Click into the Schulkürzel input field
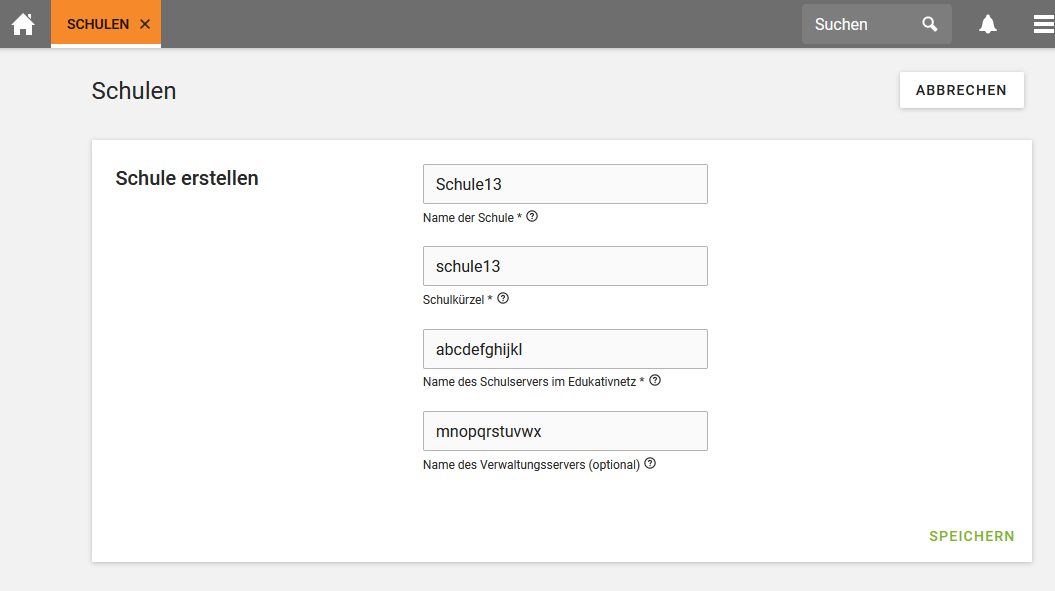The image size is (1055, 591). (x=565, y=266)
